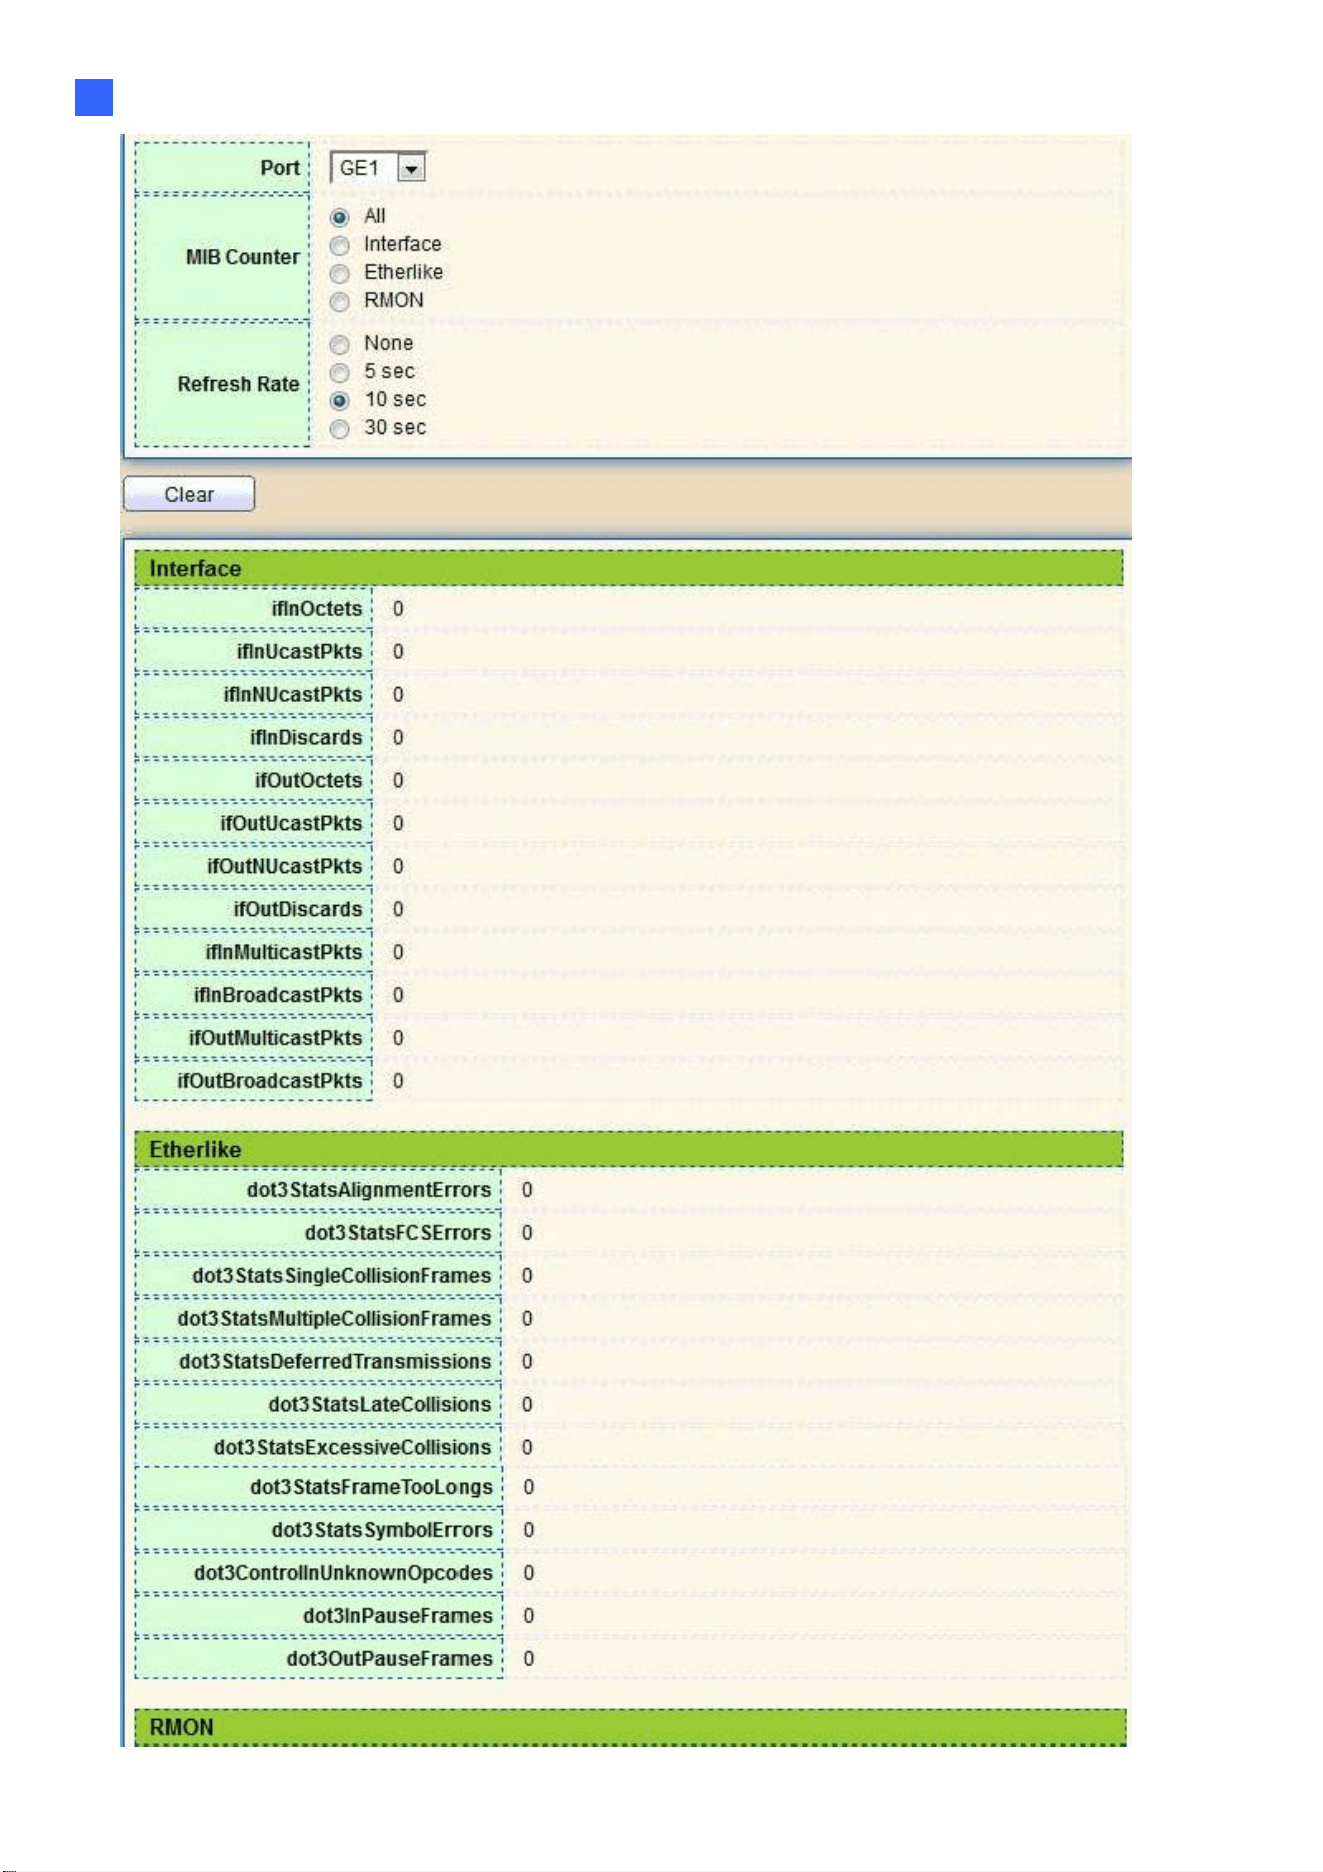Choose the RMON MIB Counter radio
Screen dimensions: 1323x1872
340,301
